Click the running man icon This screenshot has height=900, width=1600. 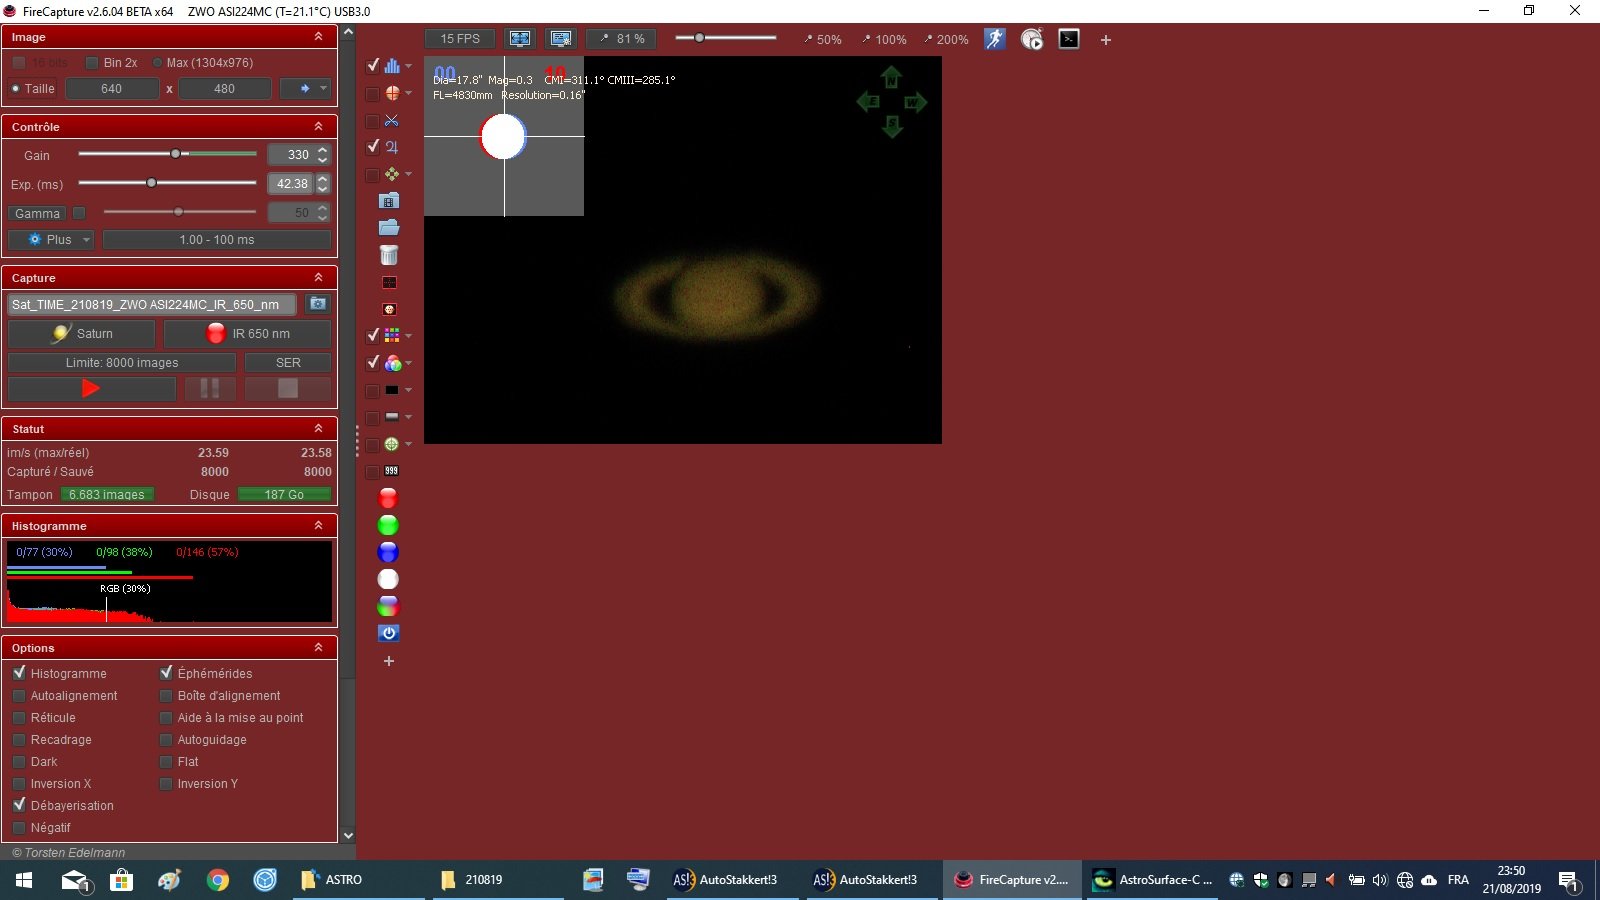tap(994, 39)
